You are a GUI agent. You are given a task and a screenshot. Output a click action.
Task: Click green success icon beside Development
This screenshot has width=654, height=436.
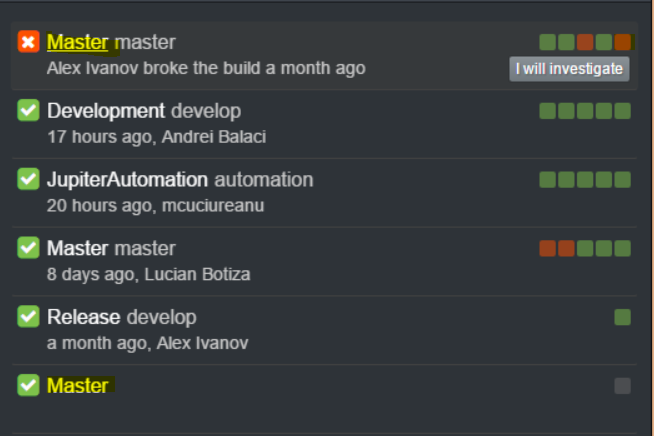(x=28, y=111)
